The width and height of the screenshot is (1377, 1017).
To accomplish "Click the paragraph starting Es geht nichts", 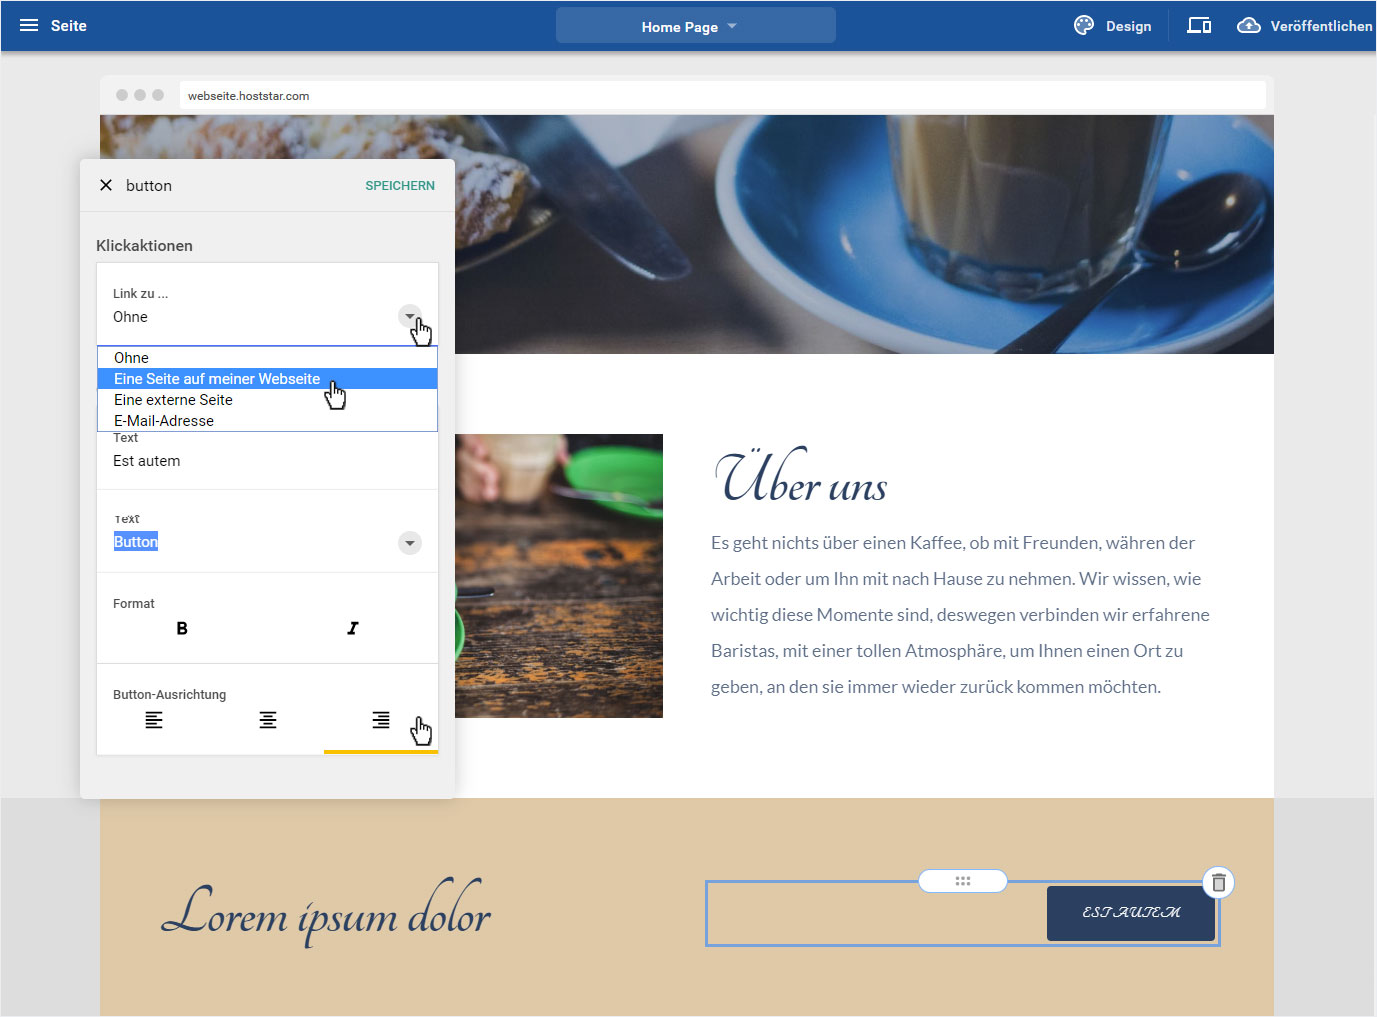I will pos(960,615).
